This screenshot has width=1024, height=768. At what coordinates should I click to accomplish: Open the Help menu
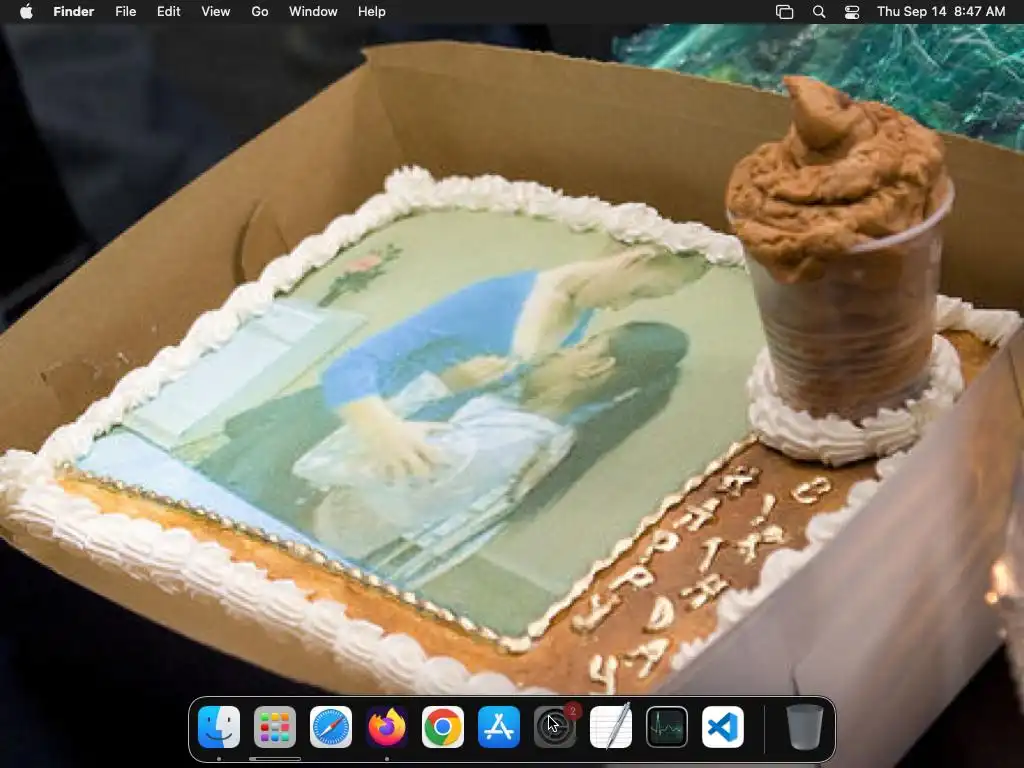(372, 12)
